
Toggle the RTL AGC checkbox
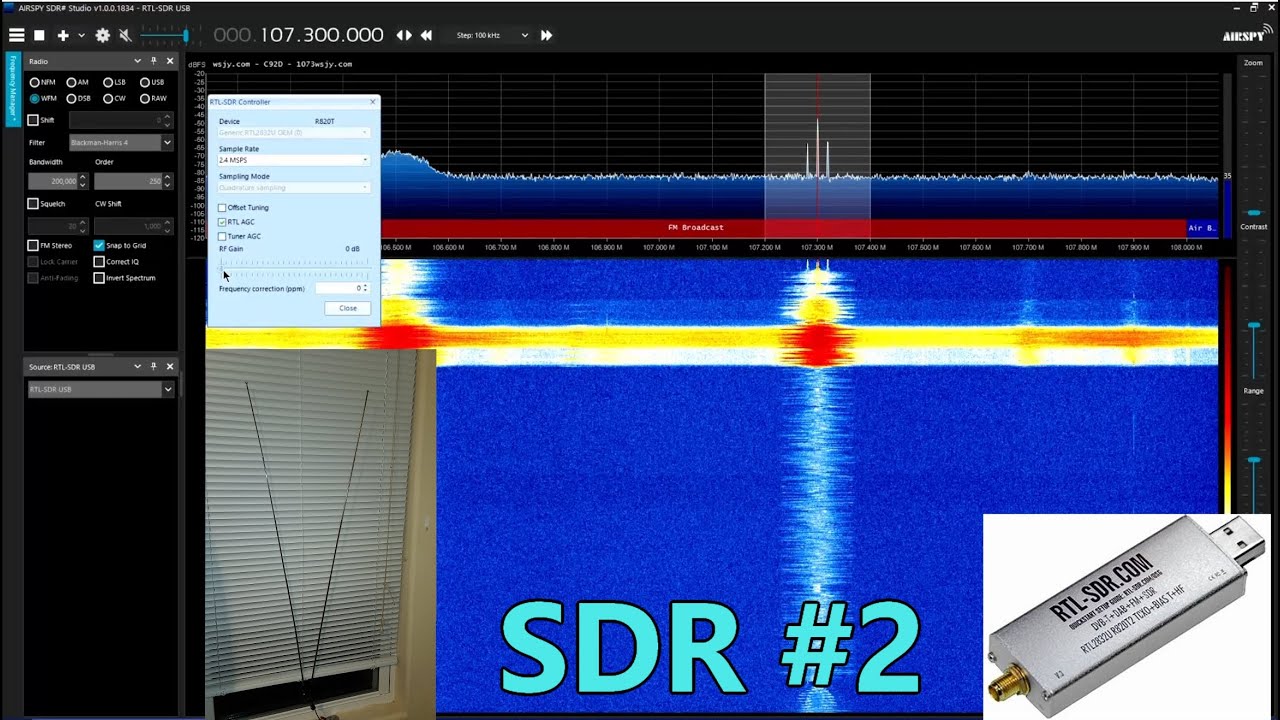(x=222, y=222)
